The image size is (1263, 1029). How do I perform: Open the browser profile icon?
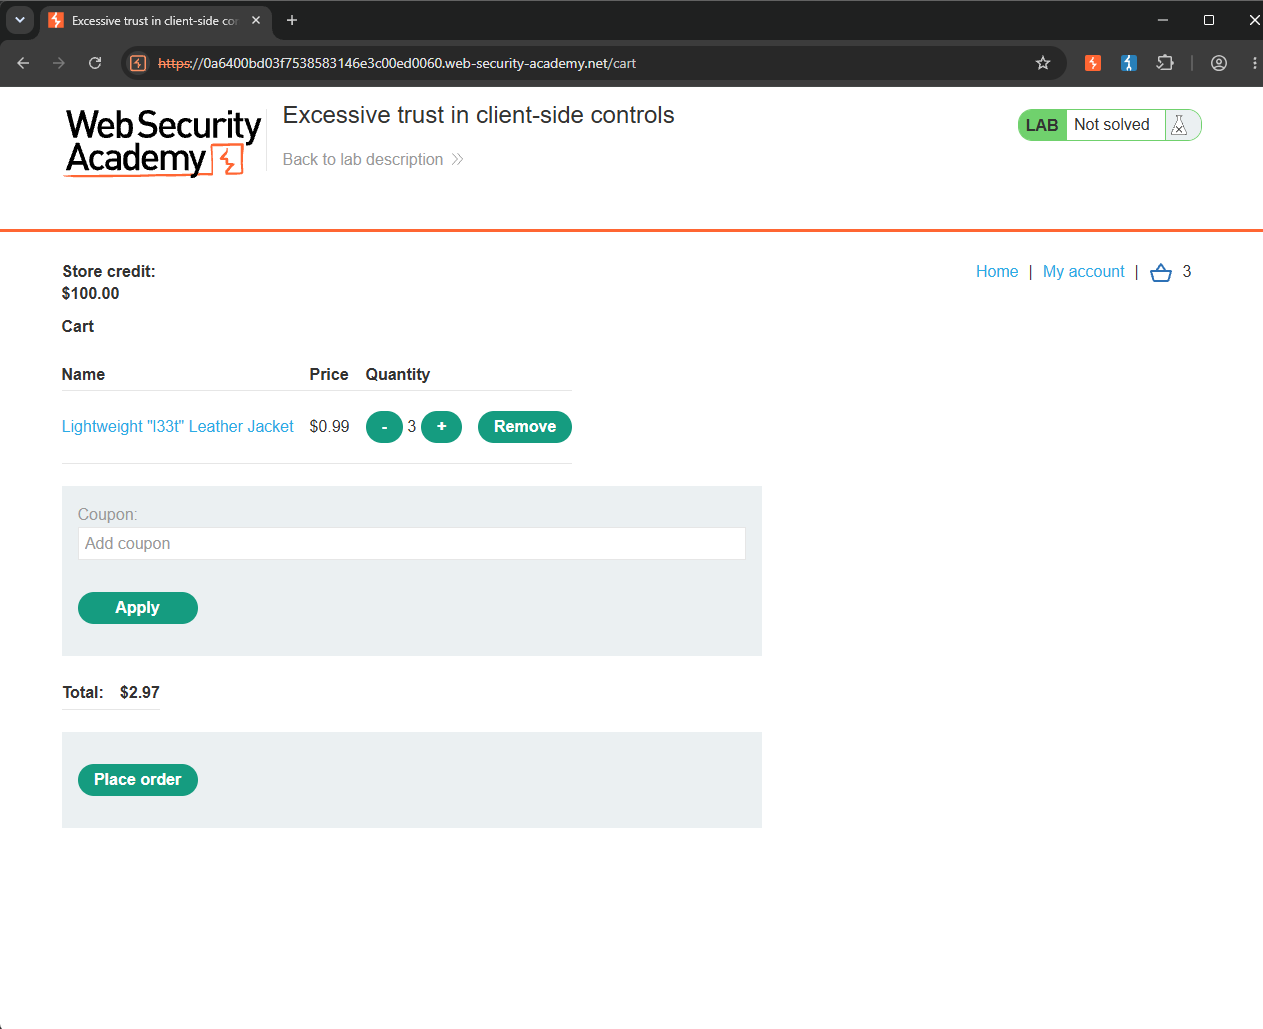tap(1219, 63)
